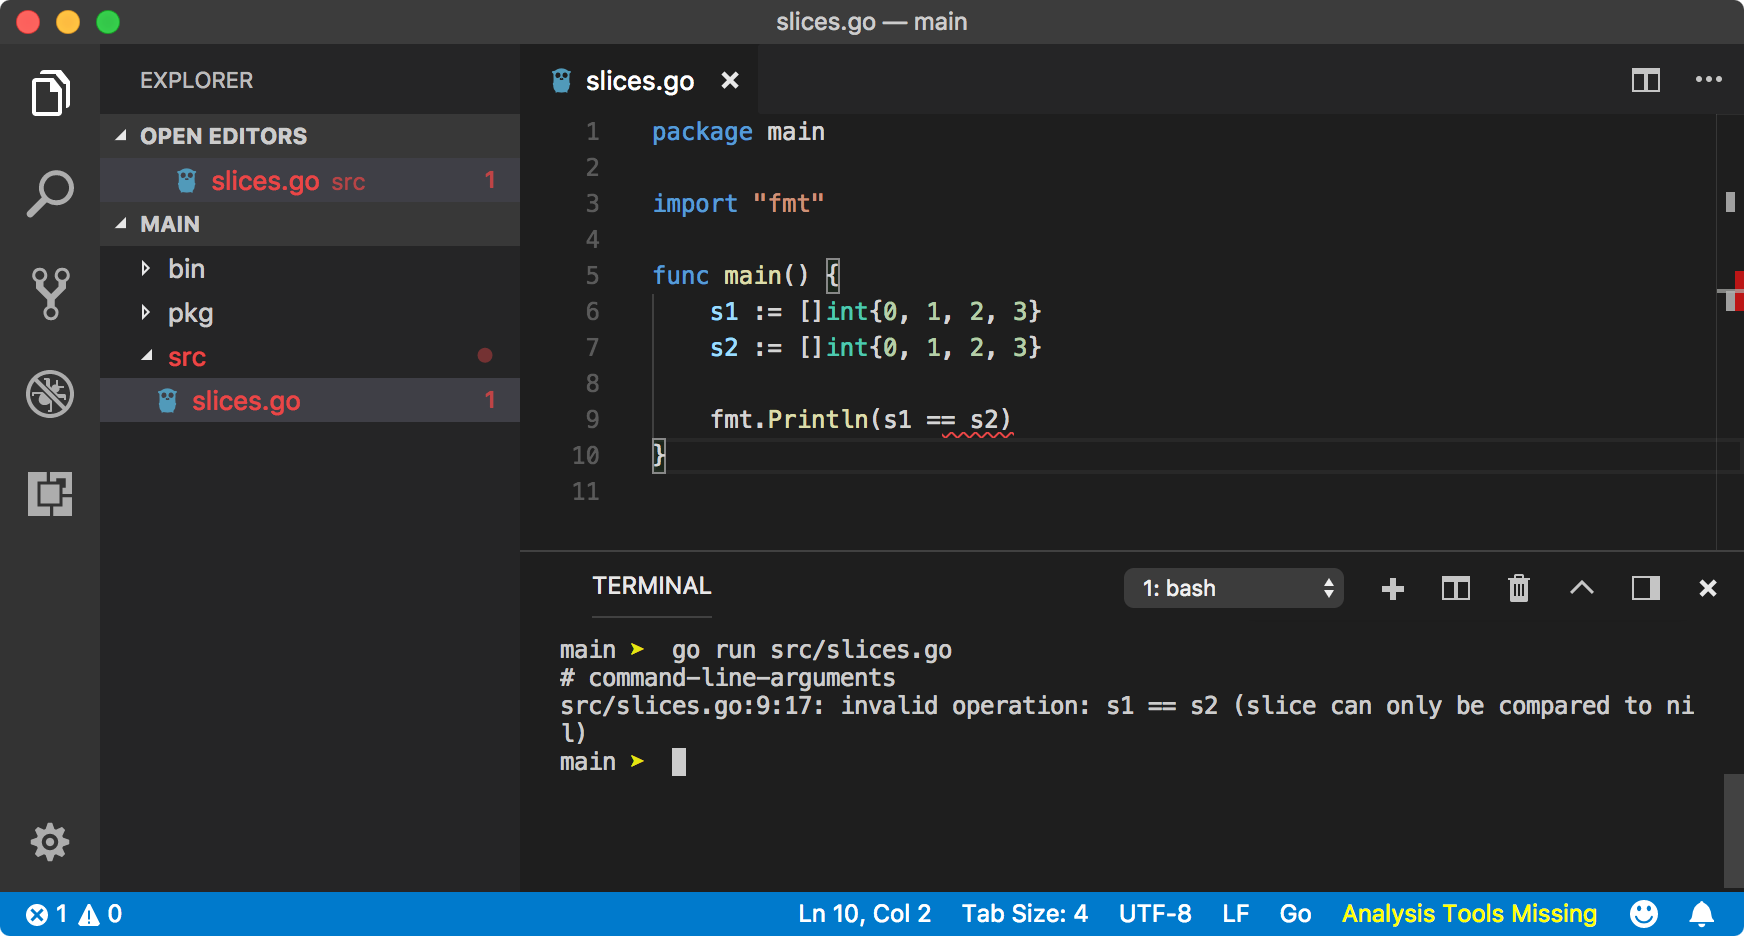Viewport: 1744px width, 936px height.
Task: Click the Extensions icon
Action: tap(50, 494)
